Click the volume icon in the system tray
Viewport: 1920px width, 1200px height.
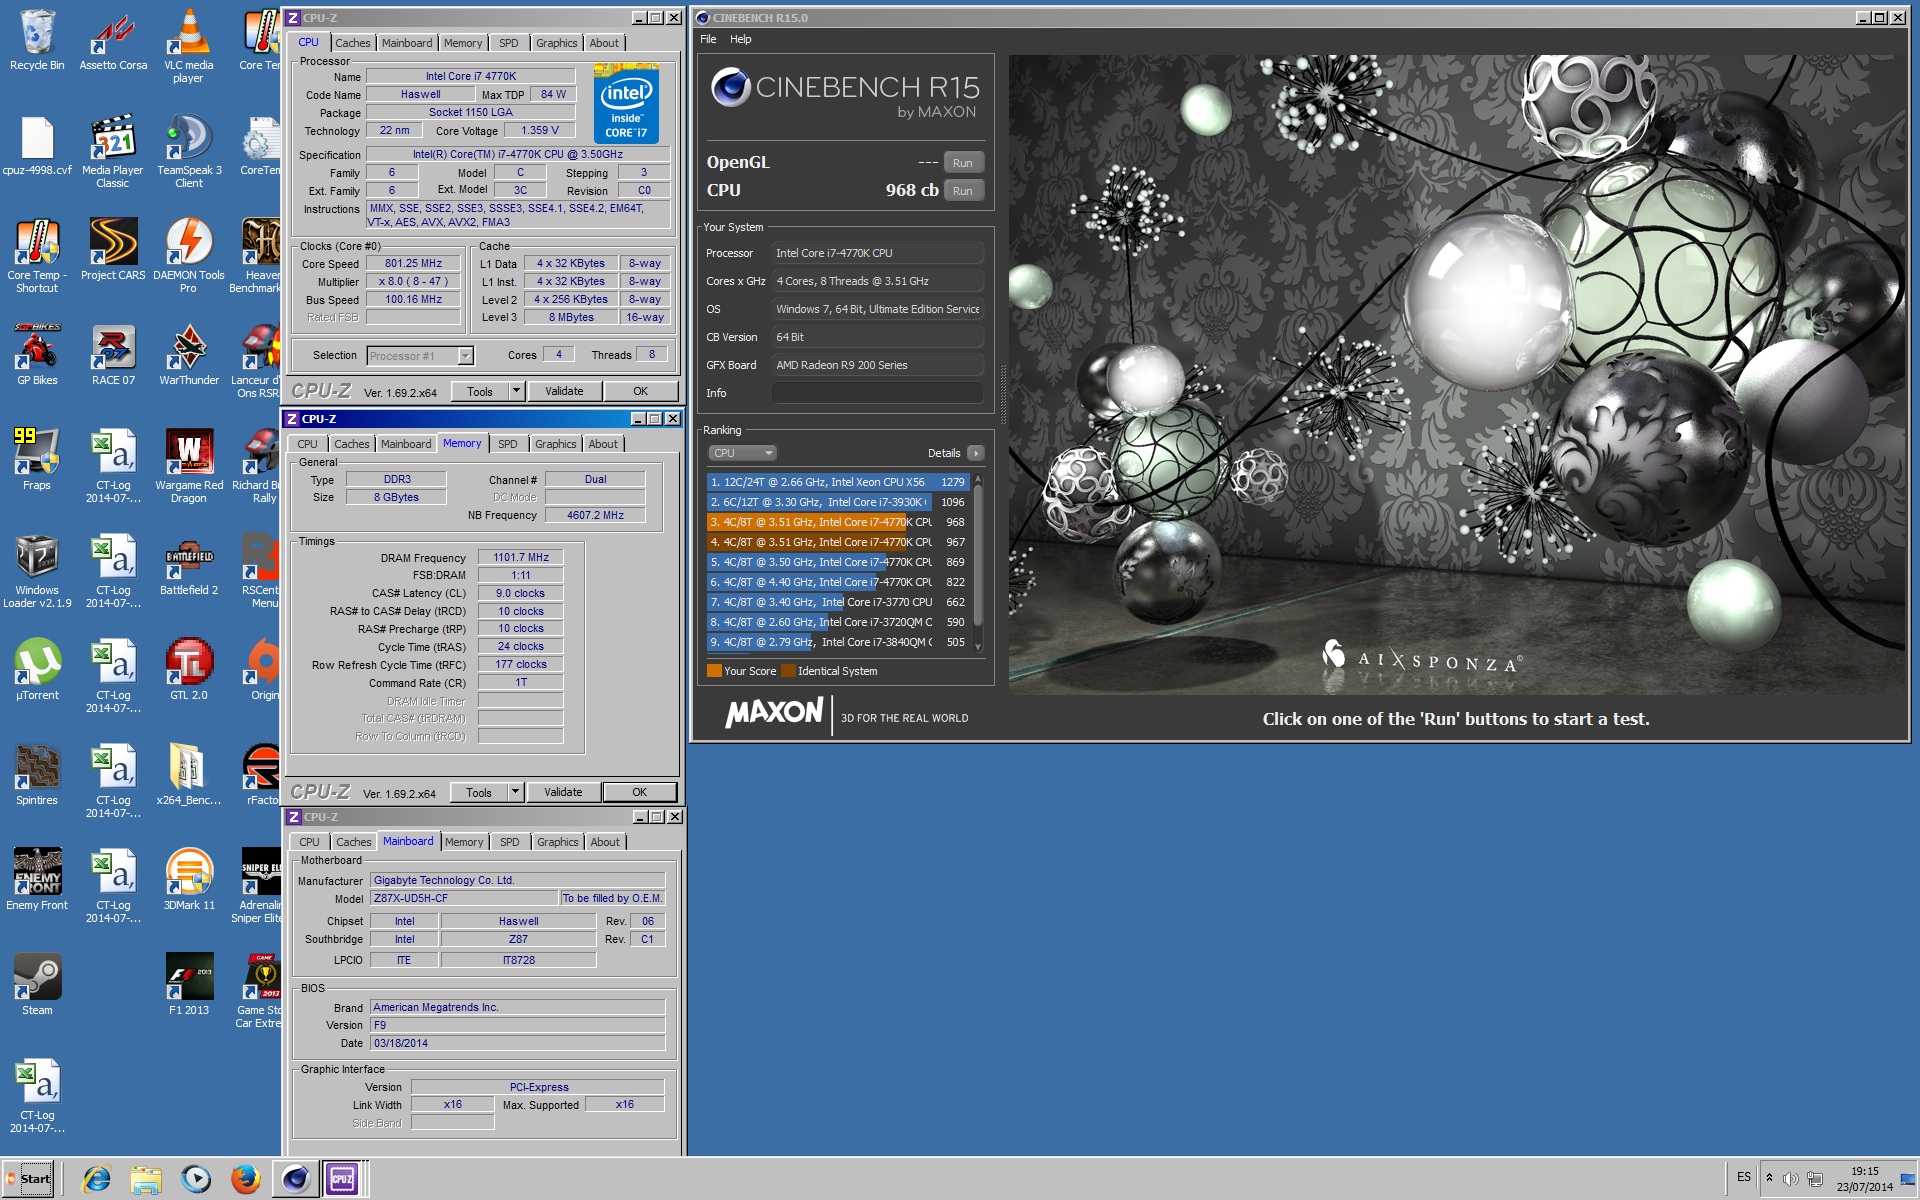1790,1178
